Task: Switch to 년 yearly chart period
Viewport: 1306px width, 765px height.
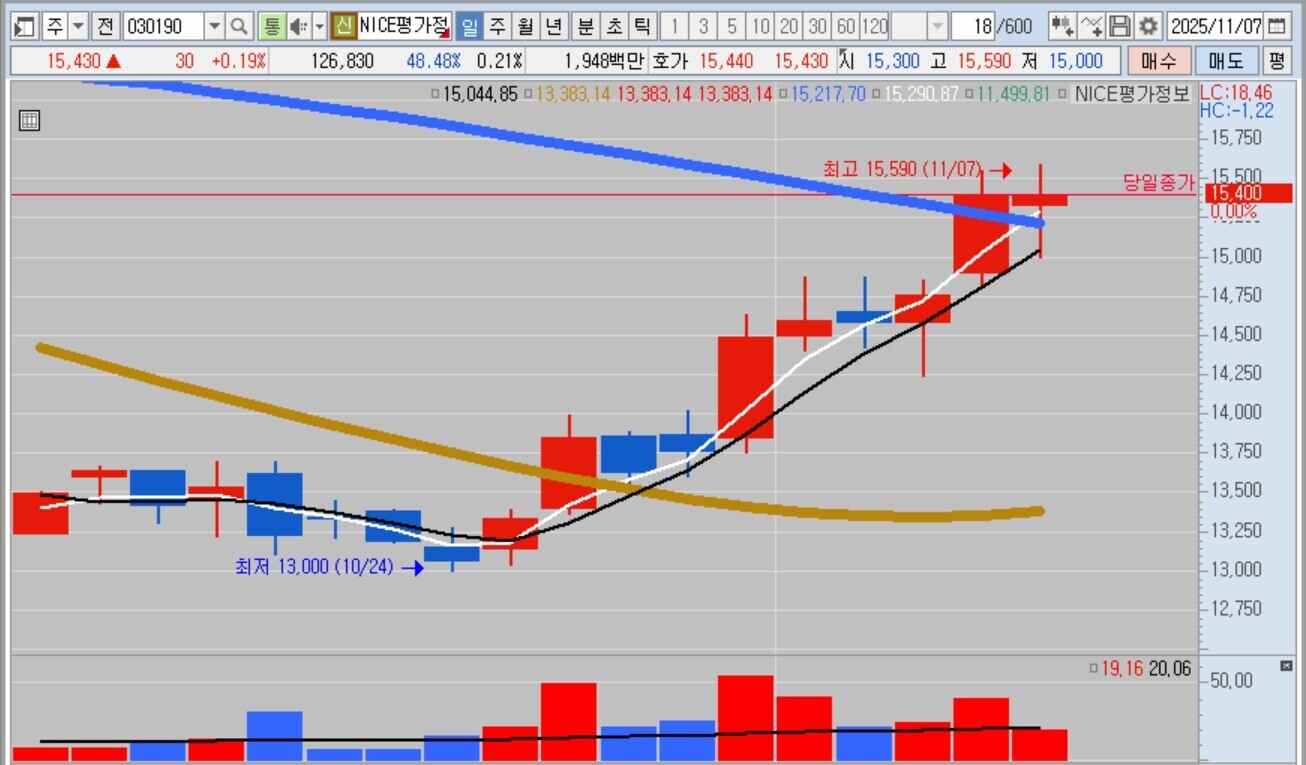Action: point(554,26)
